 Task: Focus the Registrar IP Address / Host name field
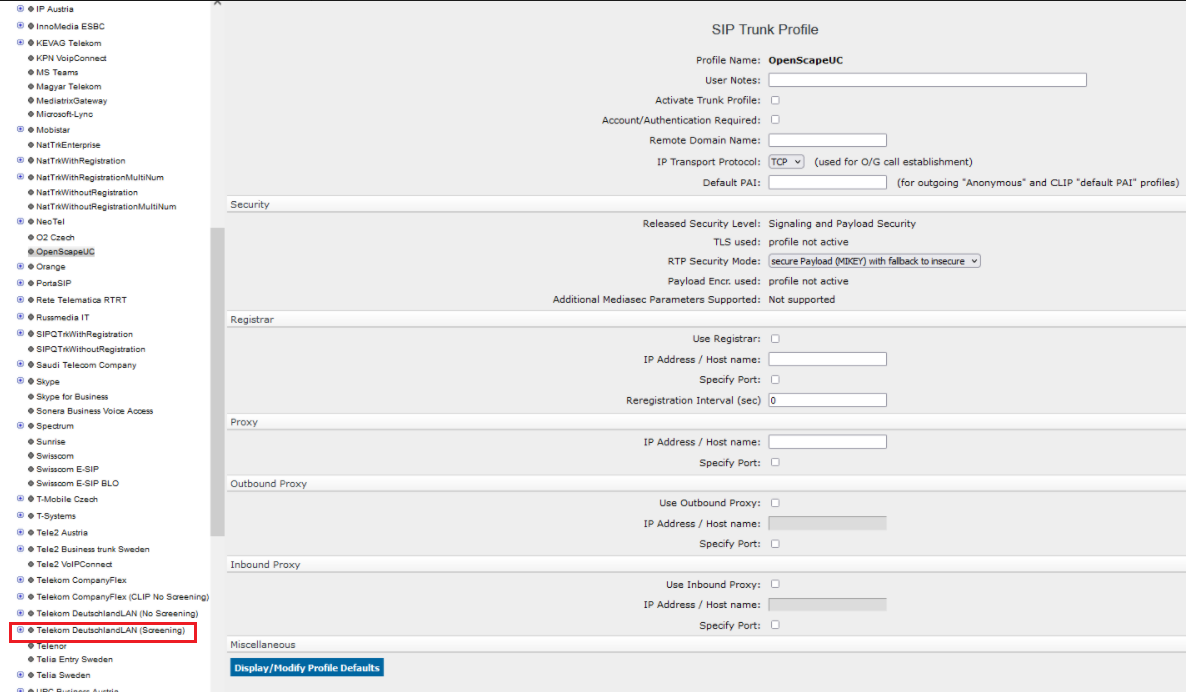(x=827, y=359)
